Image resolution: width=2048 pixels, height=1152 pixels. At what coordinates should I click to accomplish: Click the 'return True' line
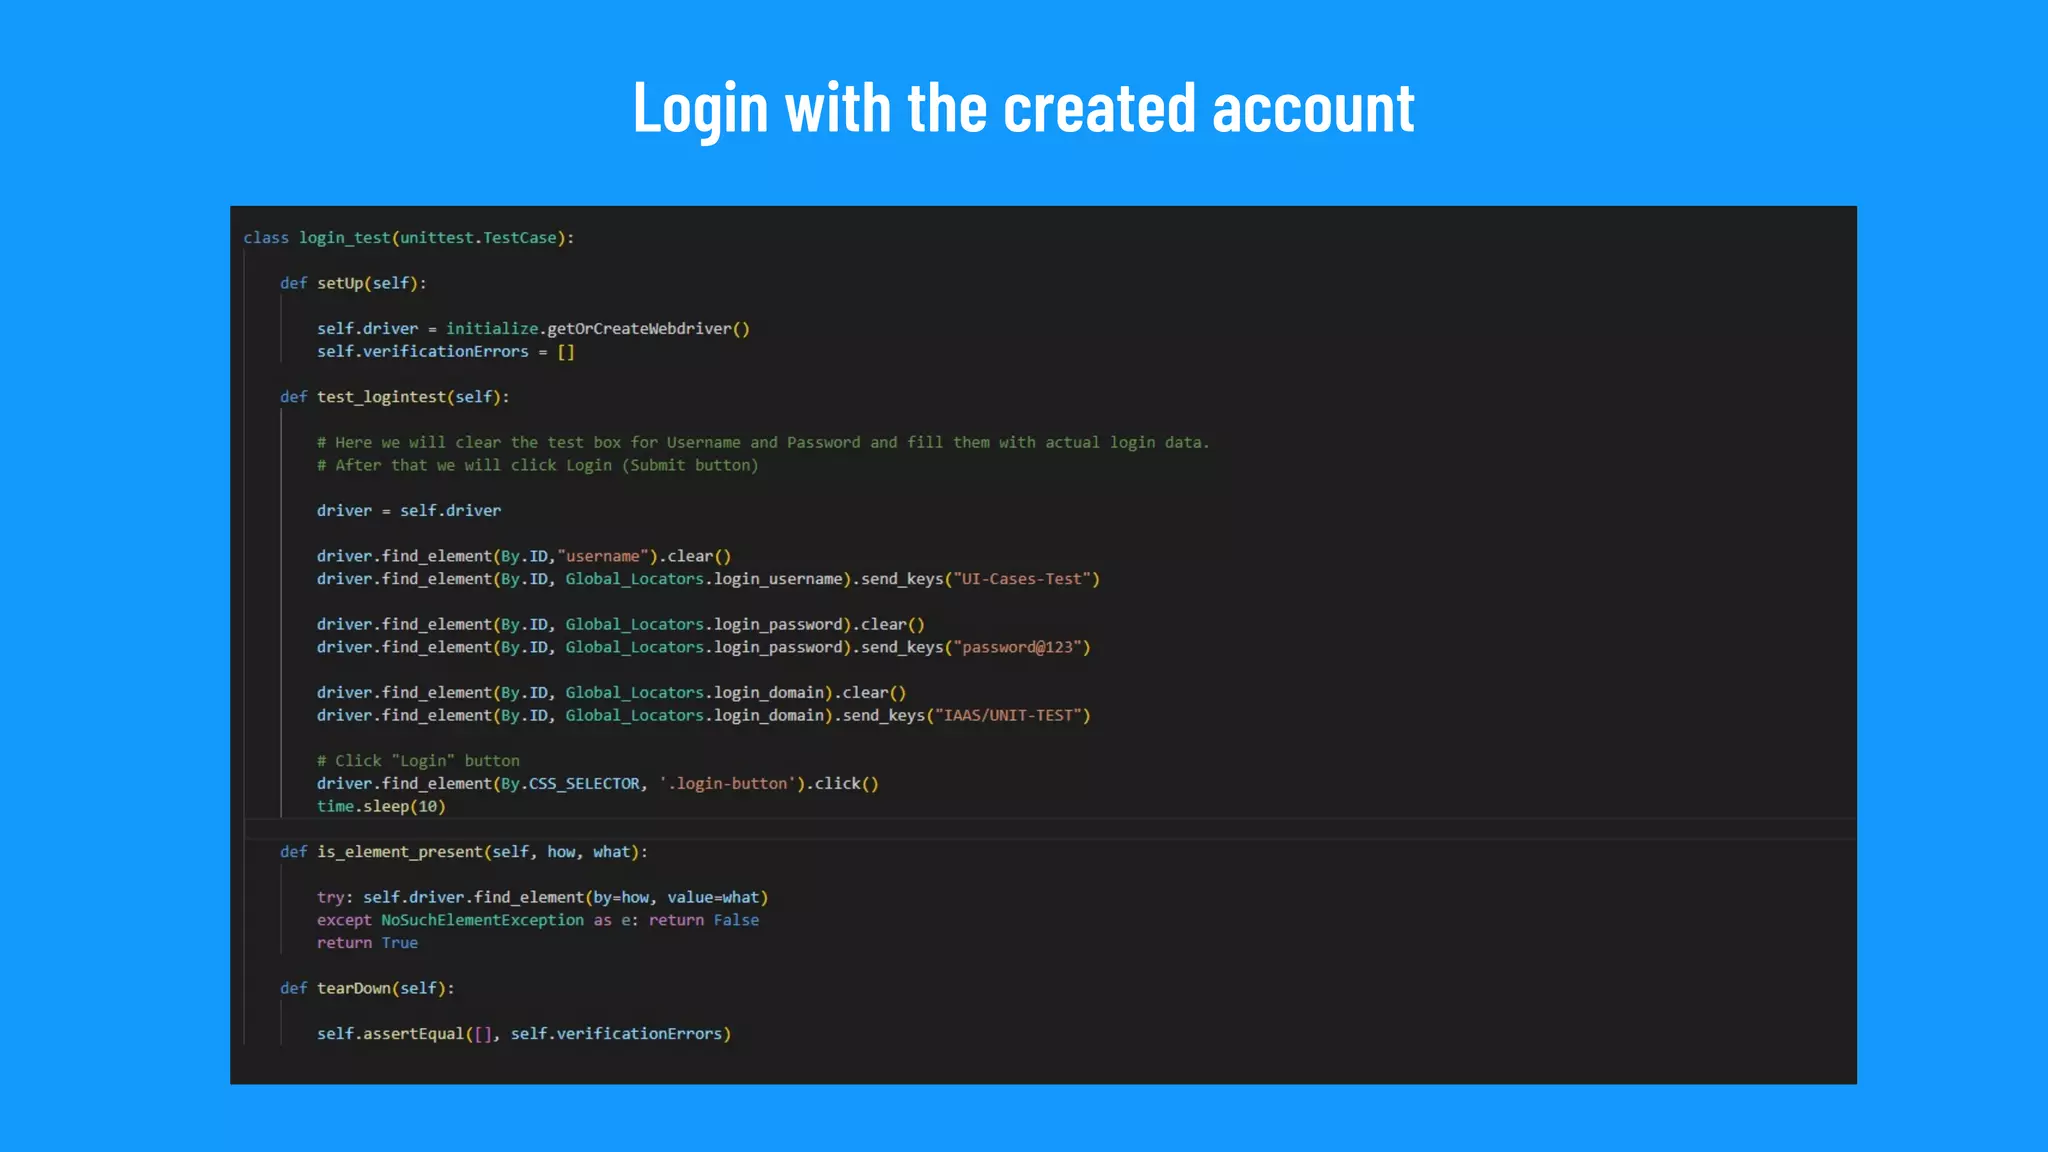coord(367,943)
